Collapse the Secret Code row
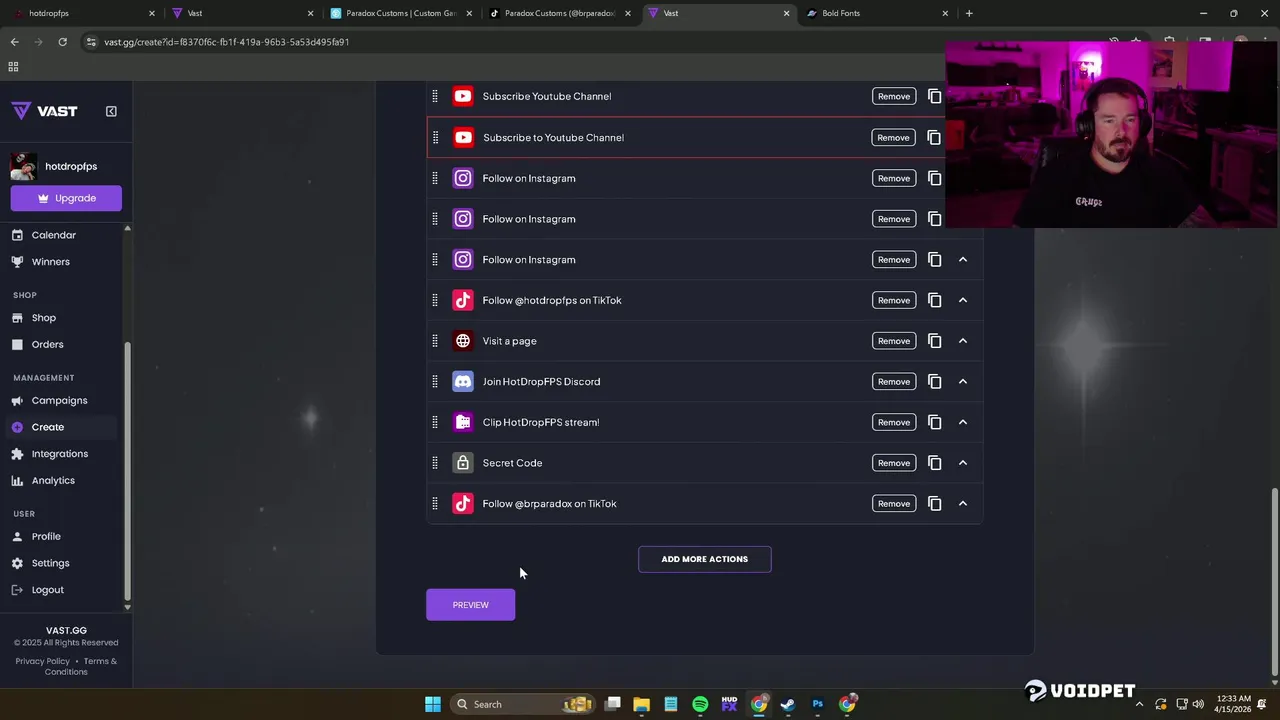This screenshot has width=1280, height=720. pyautogui.click(x=963, y=463)
